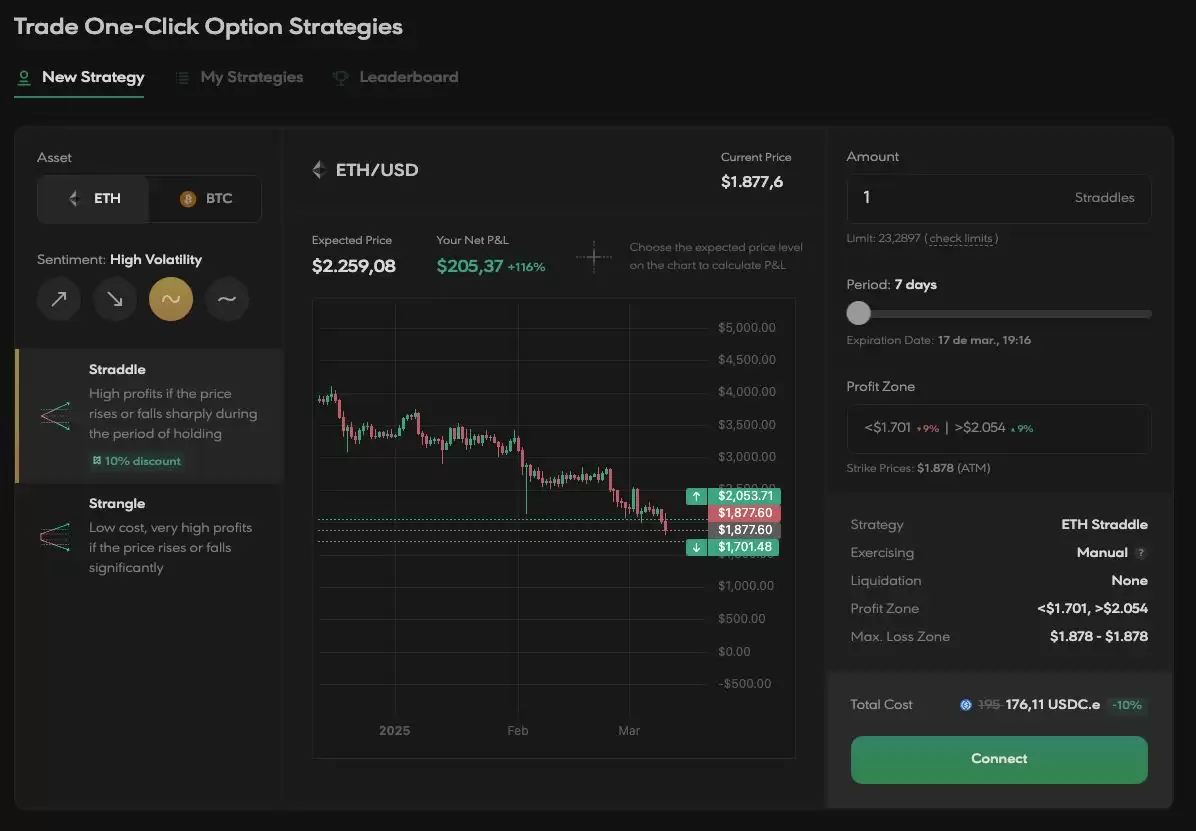Viewport: 1196px width, 831px height.
Task: Select the bullish up-arrow sentiment icon
Action: (59, 299)
